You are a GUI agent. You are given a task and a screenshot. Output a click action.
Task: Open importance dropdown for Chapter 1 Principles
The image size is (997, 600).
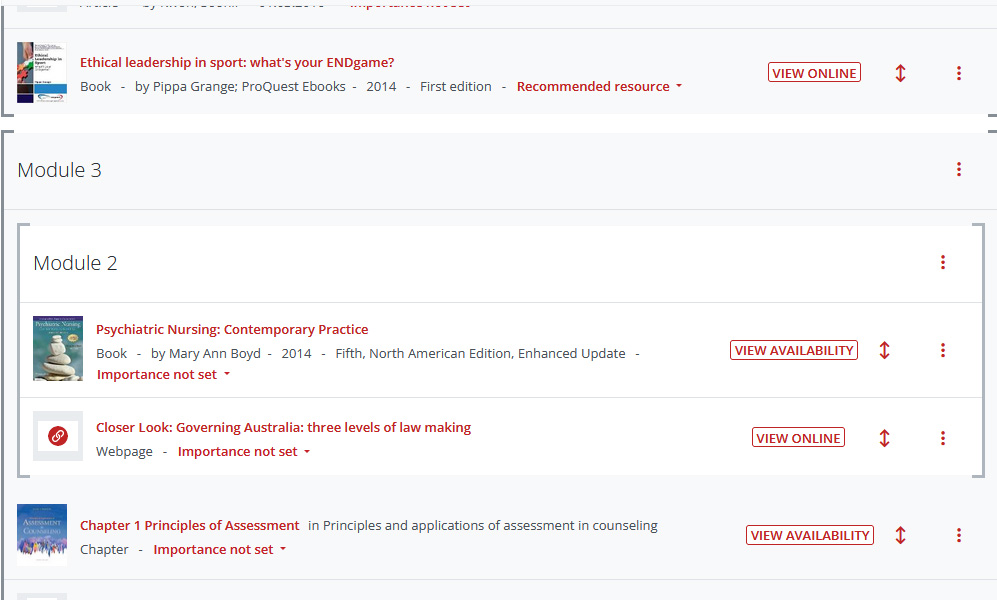[220, 550]
